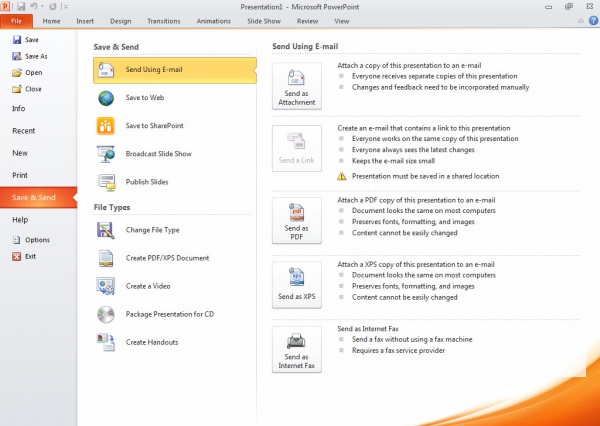The height and width of the screenshot is (426, 600).
Task: Click the Open folder icon in sidebar
Action: [x=17, y=73]
